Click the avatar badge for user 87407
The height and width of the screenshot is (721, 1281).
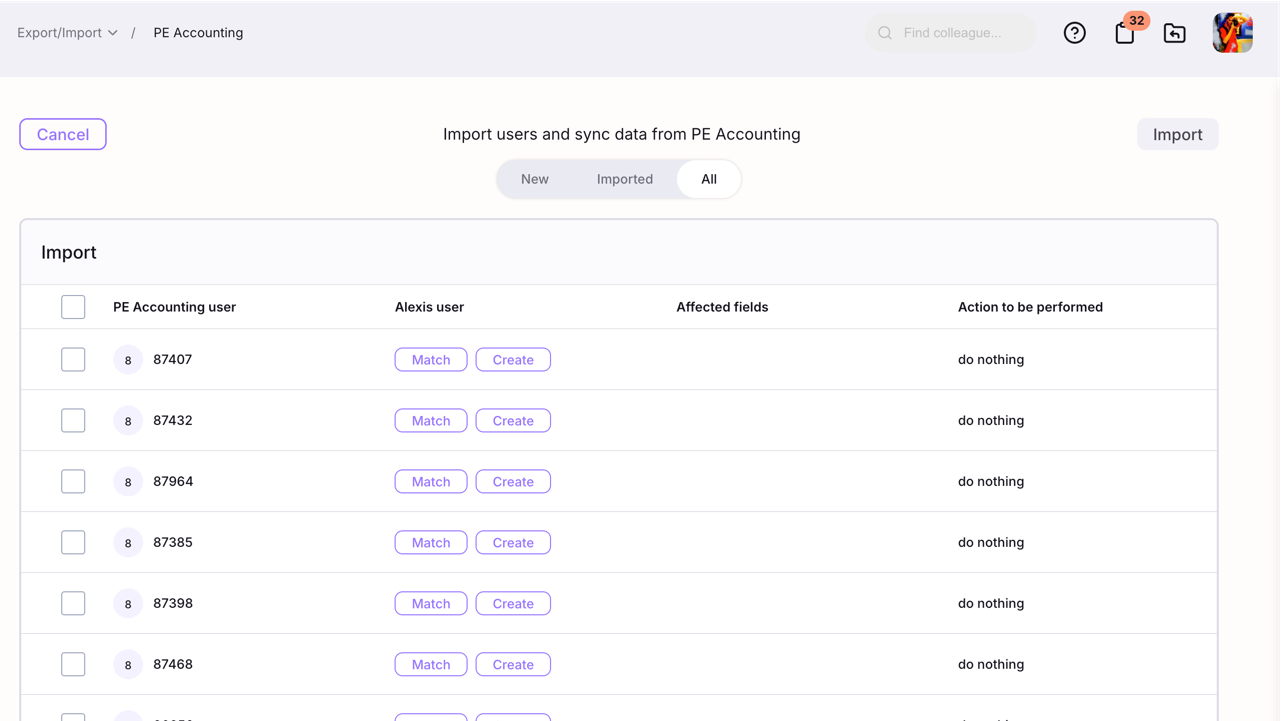128,360
